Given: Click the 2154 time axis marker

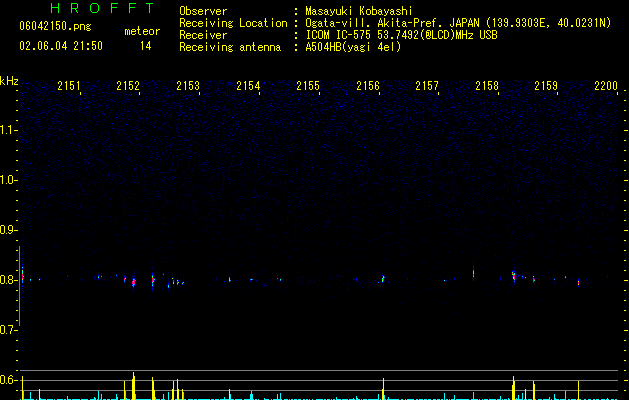Looking at the screenshot, I should coord(248,85).
